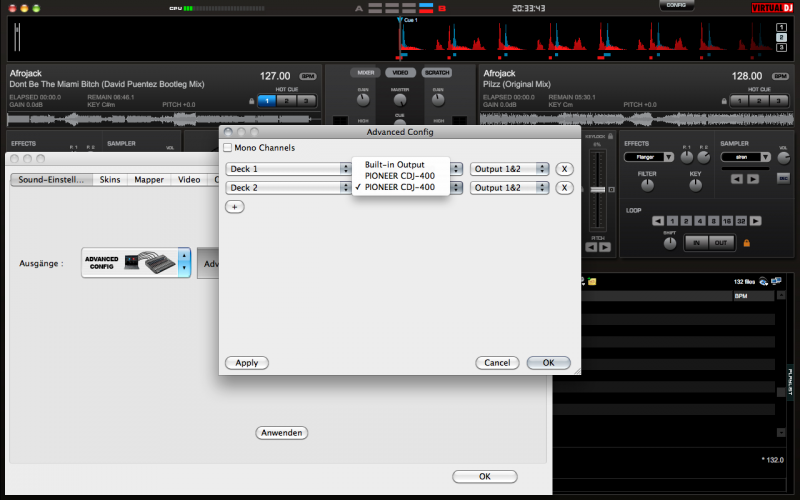This screenshot has width=800, height=500.
Task: Open the Flanger effects dropdown
Action: click(648, 157)
